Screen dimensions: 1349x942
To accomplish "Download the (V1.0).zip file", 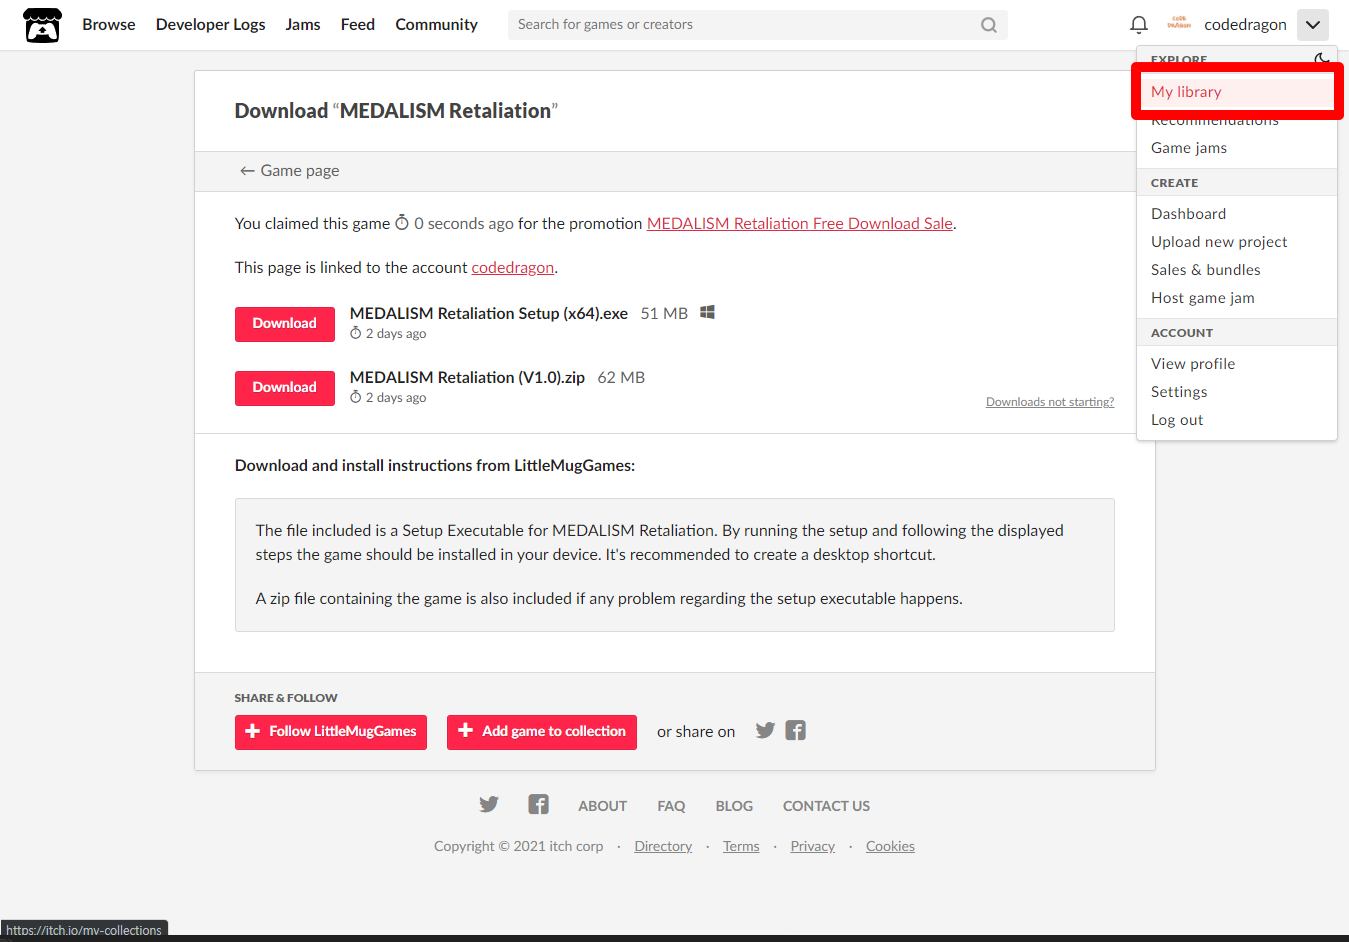I will pos(285,388).
